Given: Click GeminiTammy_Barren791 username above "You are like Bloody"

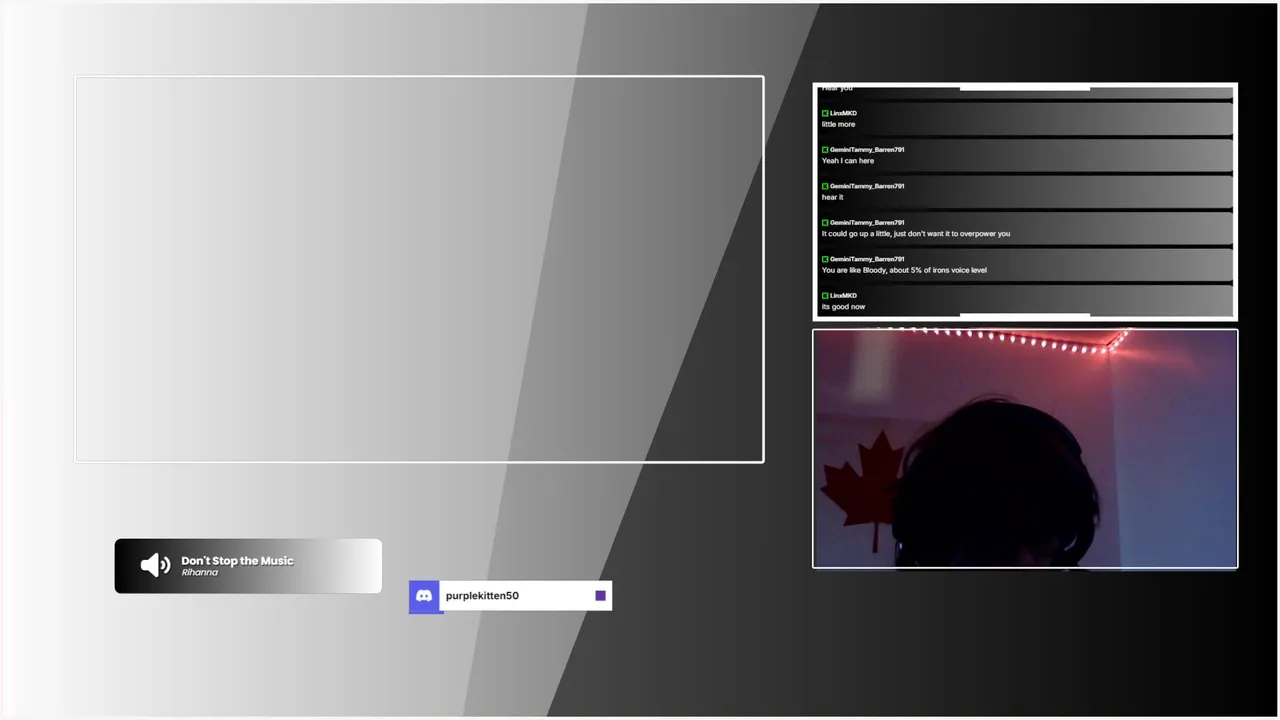Looking at the screenshot, I should click(867, 259).
